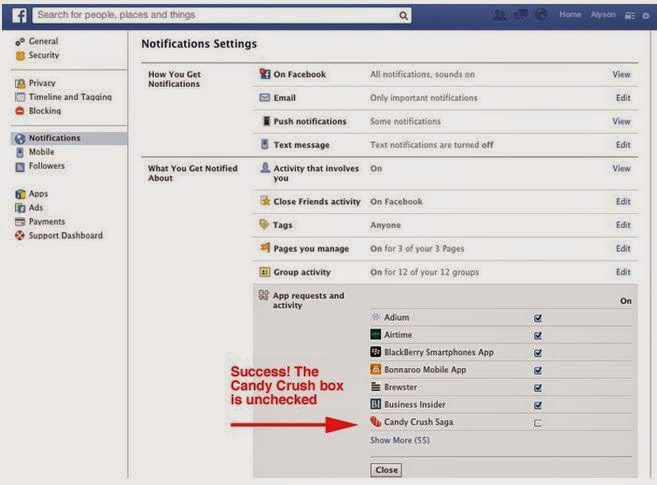The width and height of the screenshot is (657, 485).
Task: Click the On Facebook row icon
Action: click(x=264, y=74)
